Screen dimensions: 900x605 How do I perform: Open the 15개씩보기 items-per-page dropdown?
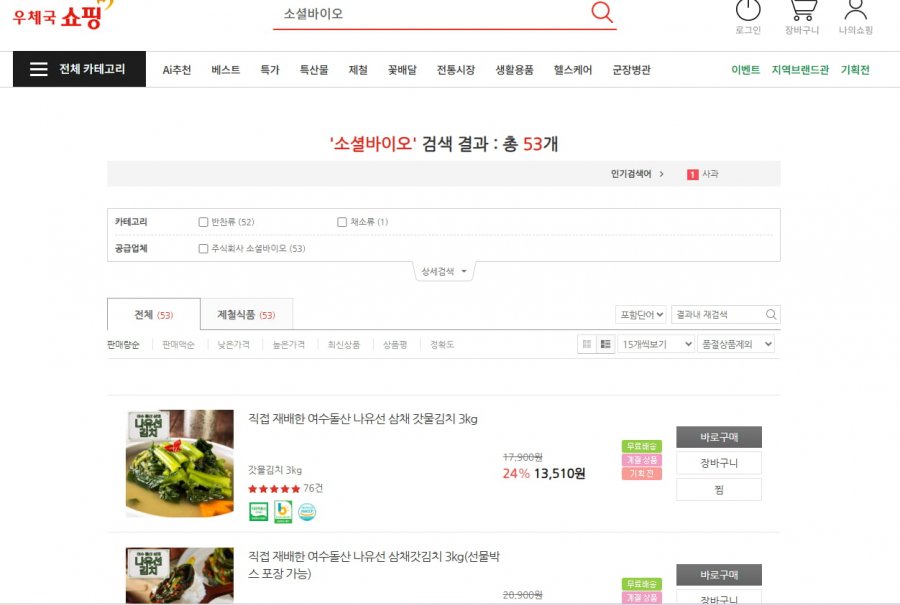point(656,344)
